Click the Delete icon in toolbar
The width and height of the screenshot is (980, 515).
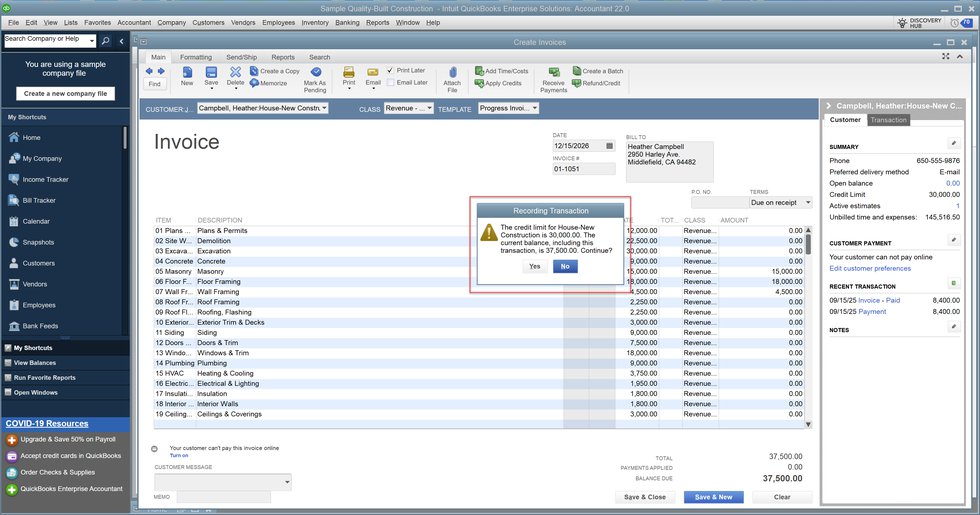click(x=235, y=74)
